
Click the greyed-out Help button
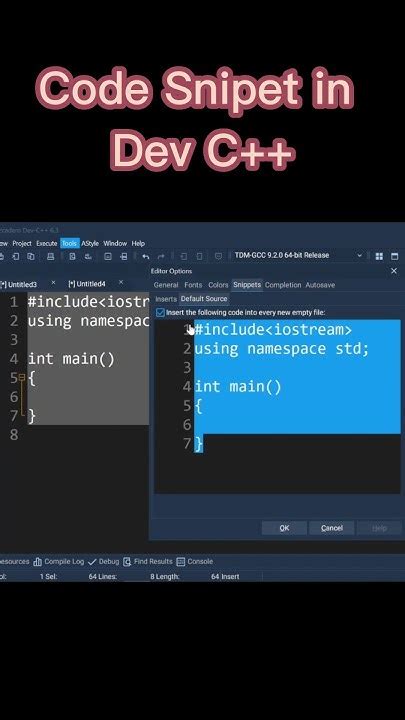click(379, 528)
